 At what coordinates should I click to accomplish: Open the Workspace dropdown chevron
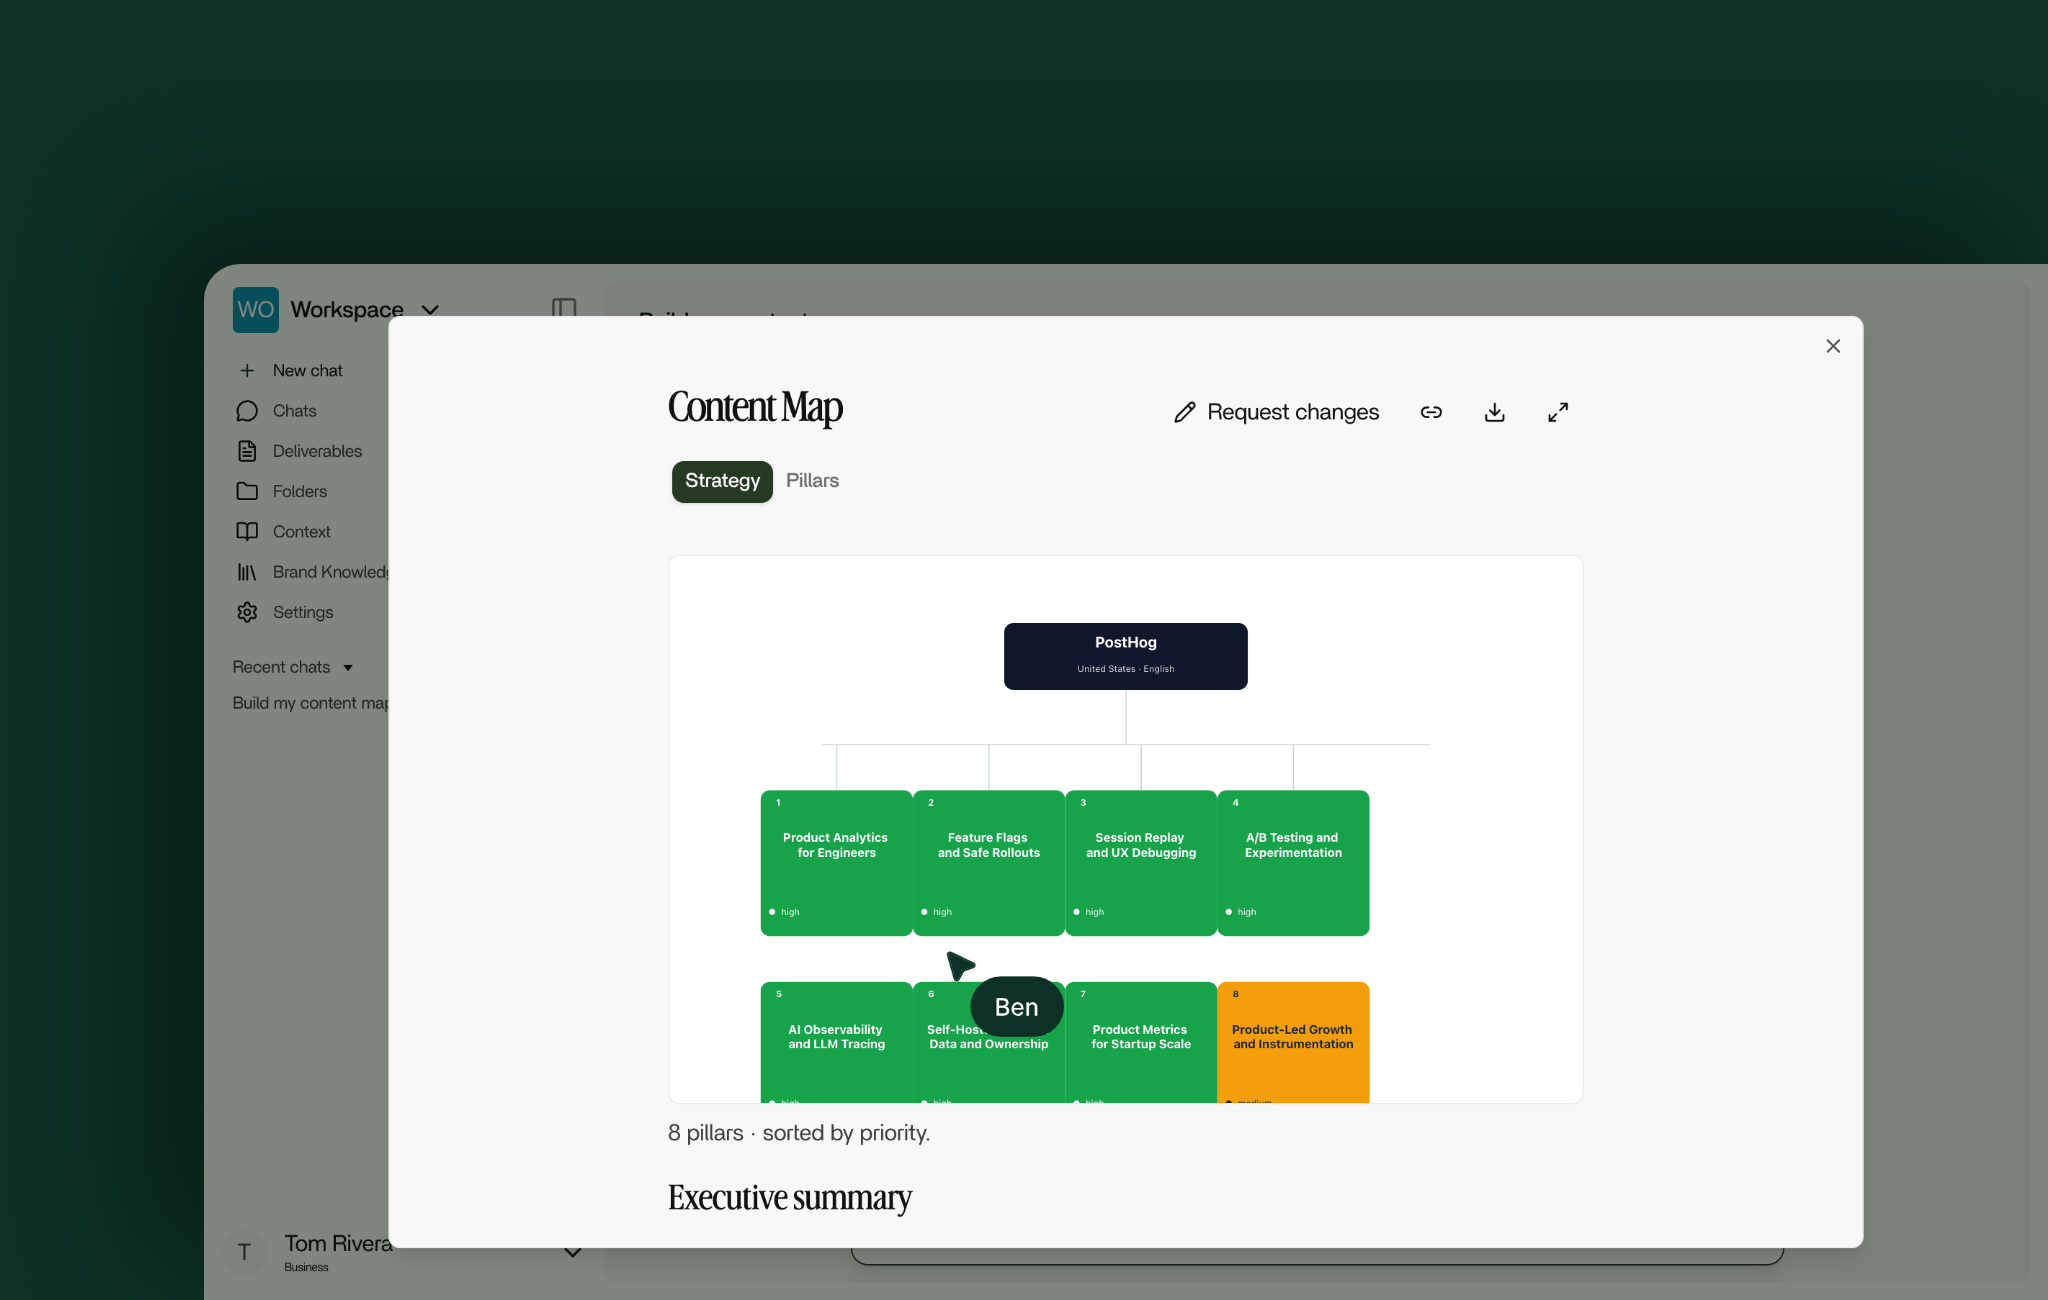coord(430,310)
